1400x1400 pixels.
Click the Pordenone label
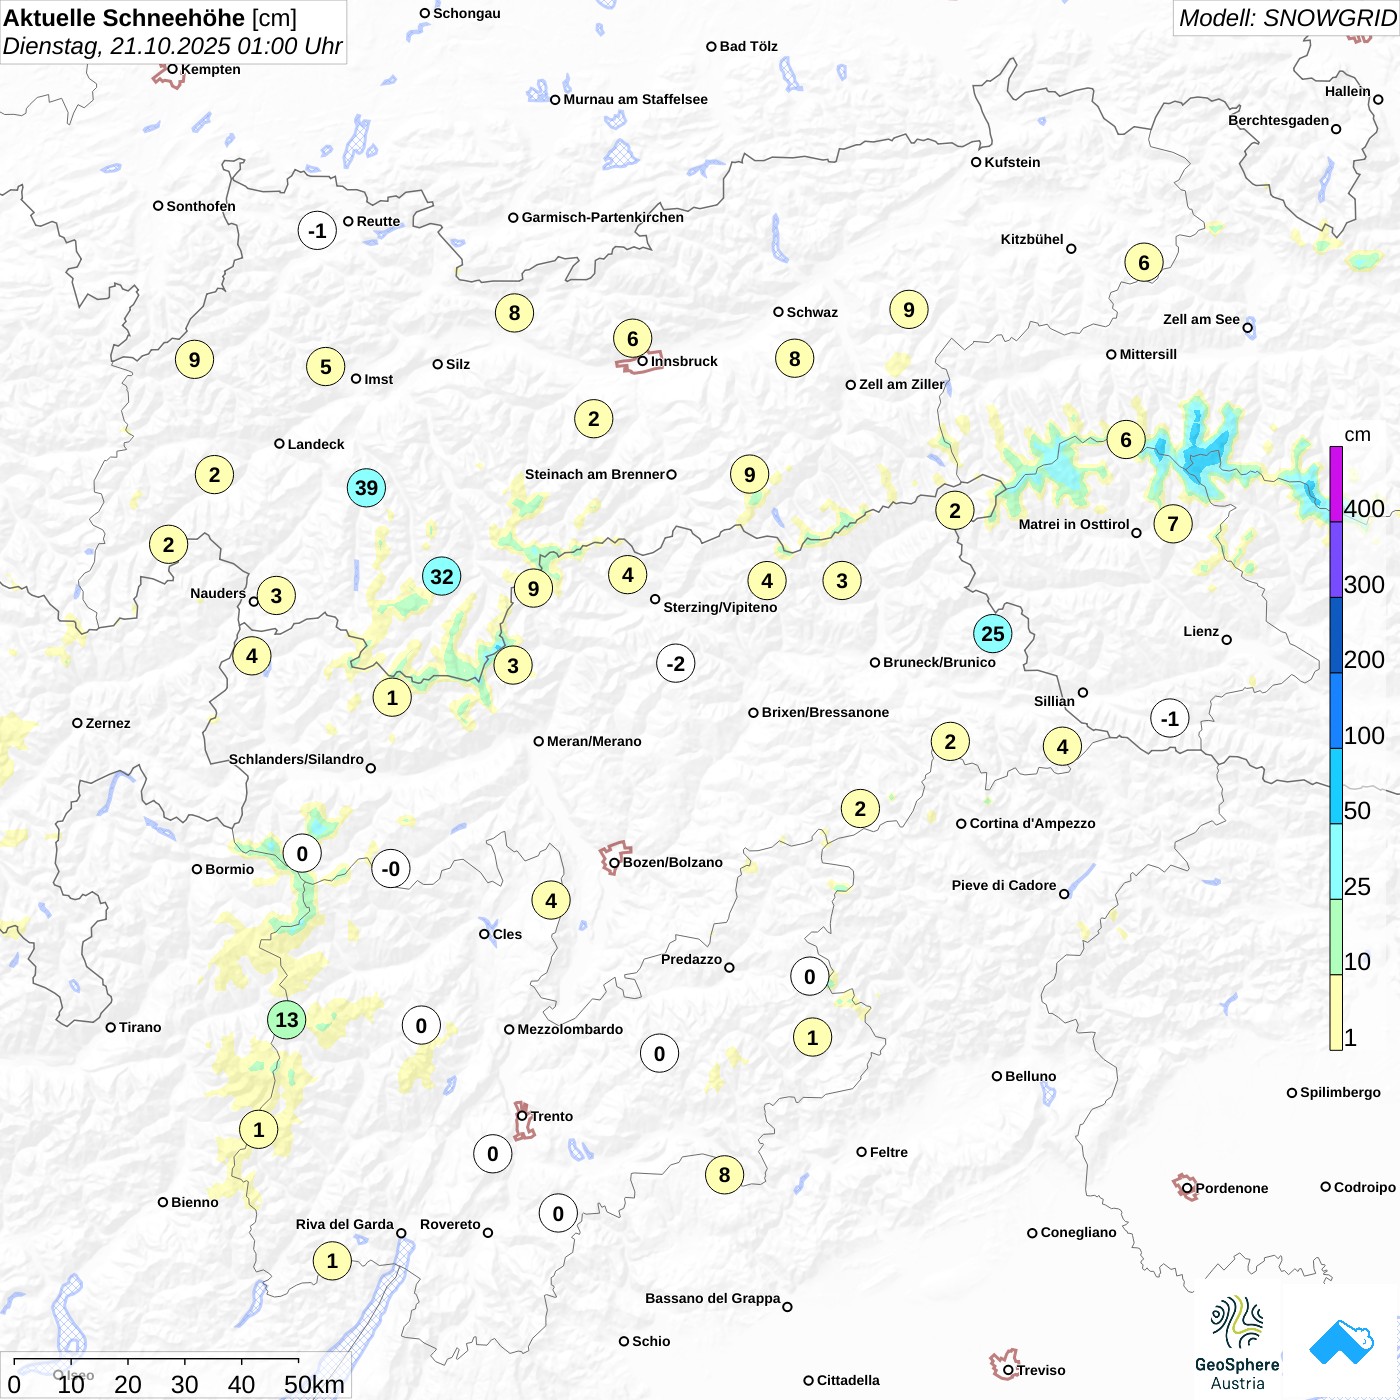click(1232, 1188)
